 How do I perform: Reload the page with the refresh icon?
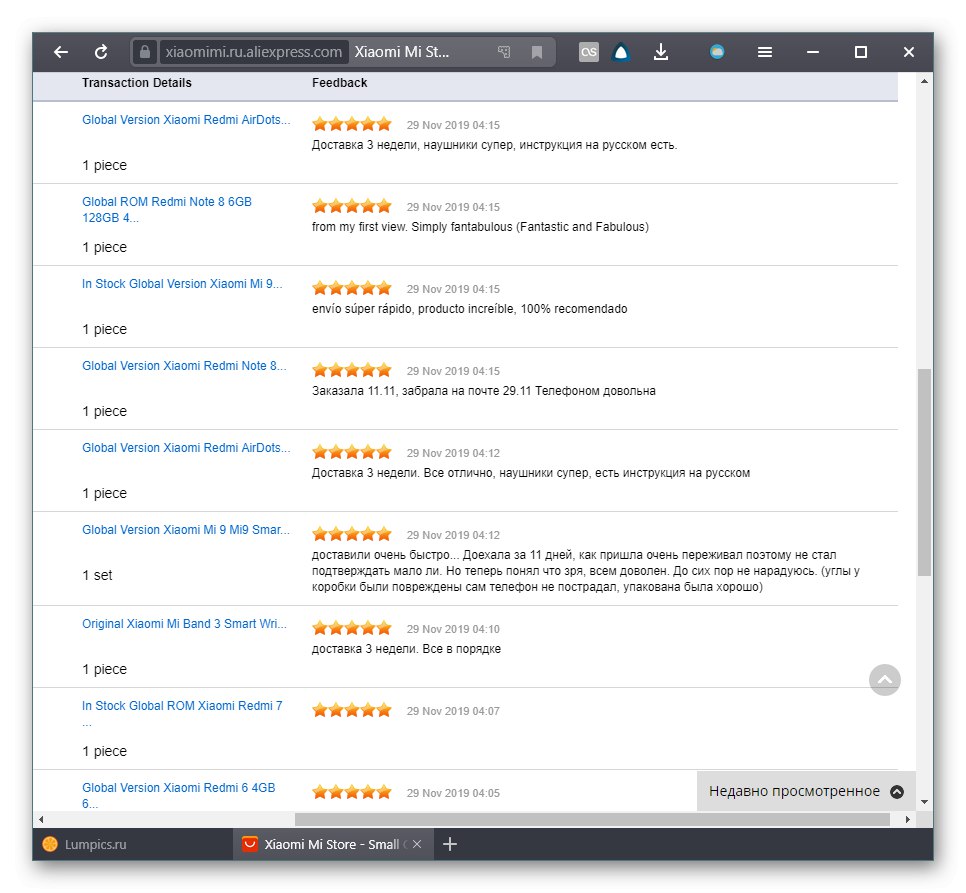101,52
